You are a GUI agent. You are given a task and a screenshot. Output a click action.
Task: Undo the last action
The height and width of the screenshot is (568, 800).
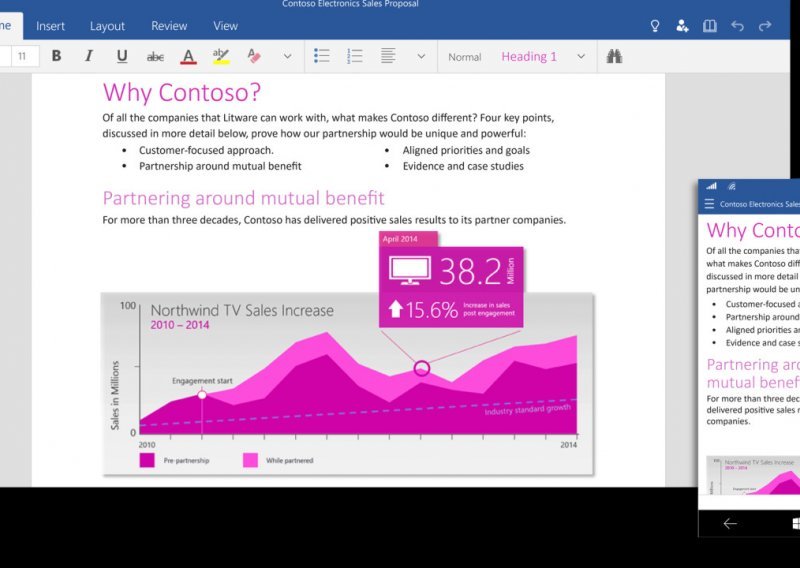737,26
